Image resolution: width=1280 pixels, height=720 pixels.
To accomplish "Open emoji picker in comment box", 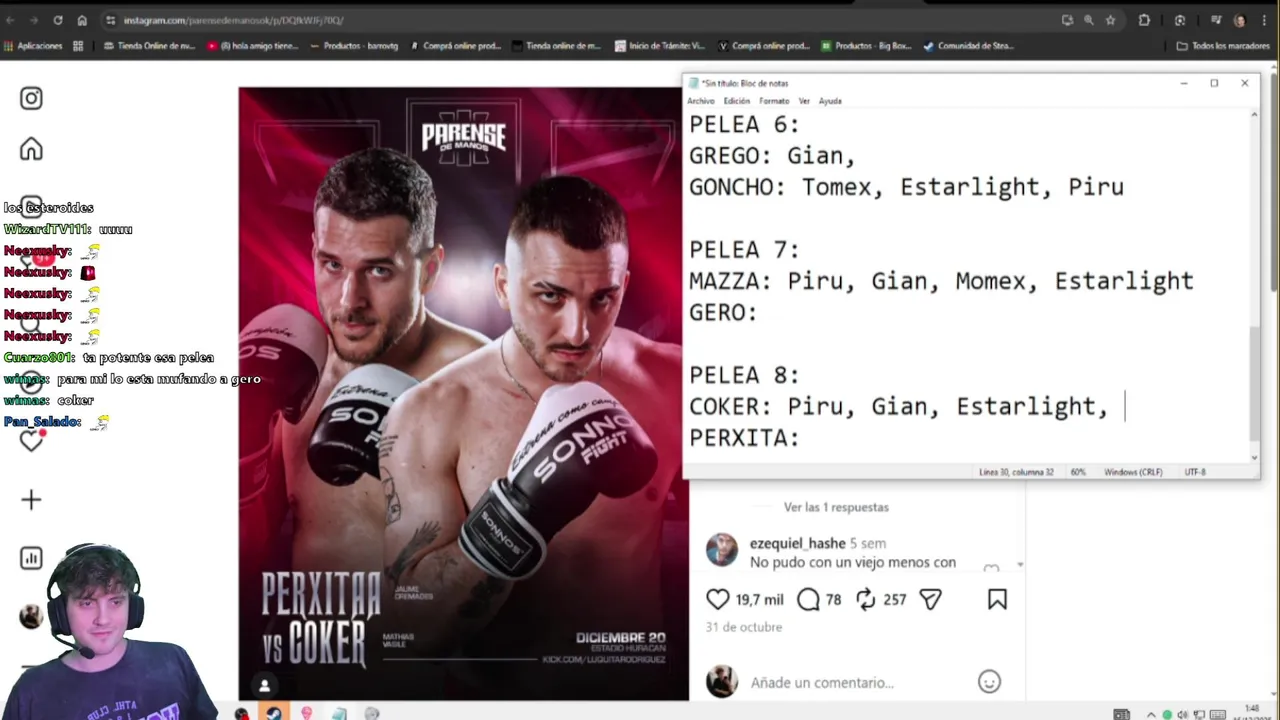I will point(989,682).
